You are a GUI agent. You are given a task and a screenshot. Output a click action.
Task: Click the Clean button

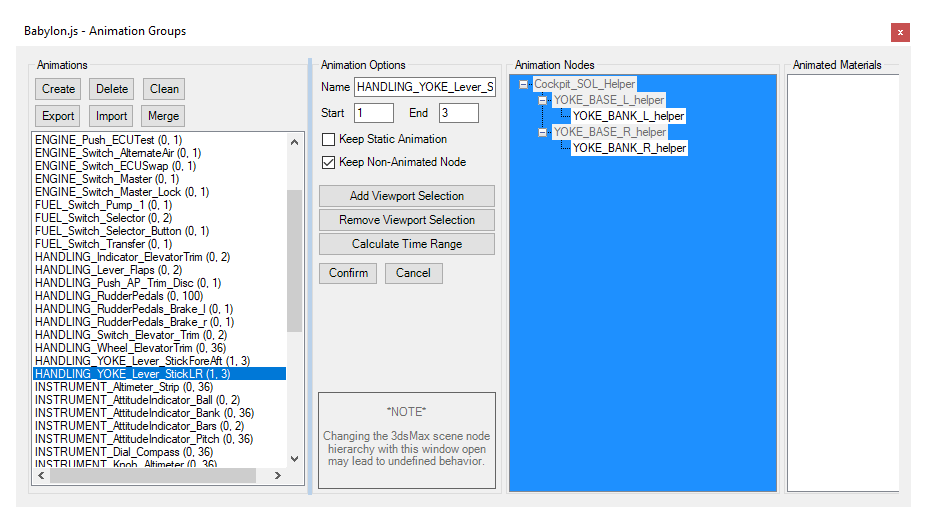pos(164,89)
